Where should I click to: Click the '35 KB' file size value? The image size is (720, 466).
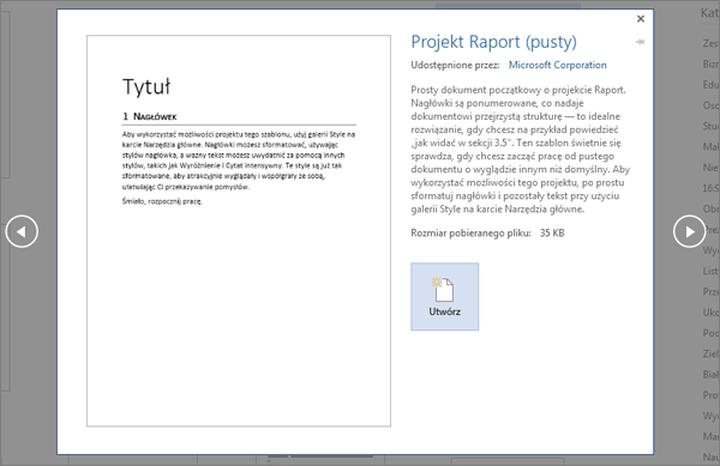(552, 233)
